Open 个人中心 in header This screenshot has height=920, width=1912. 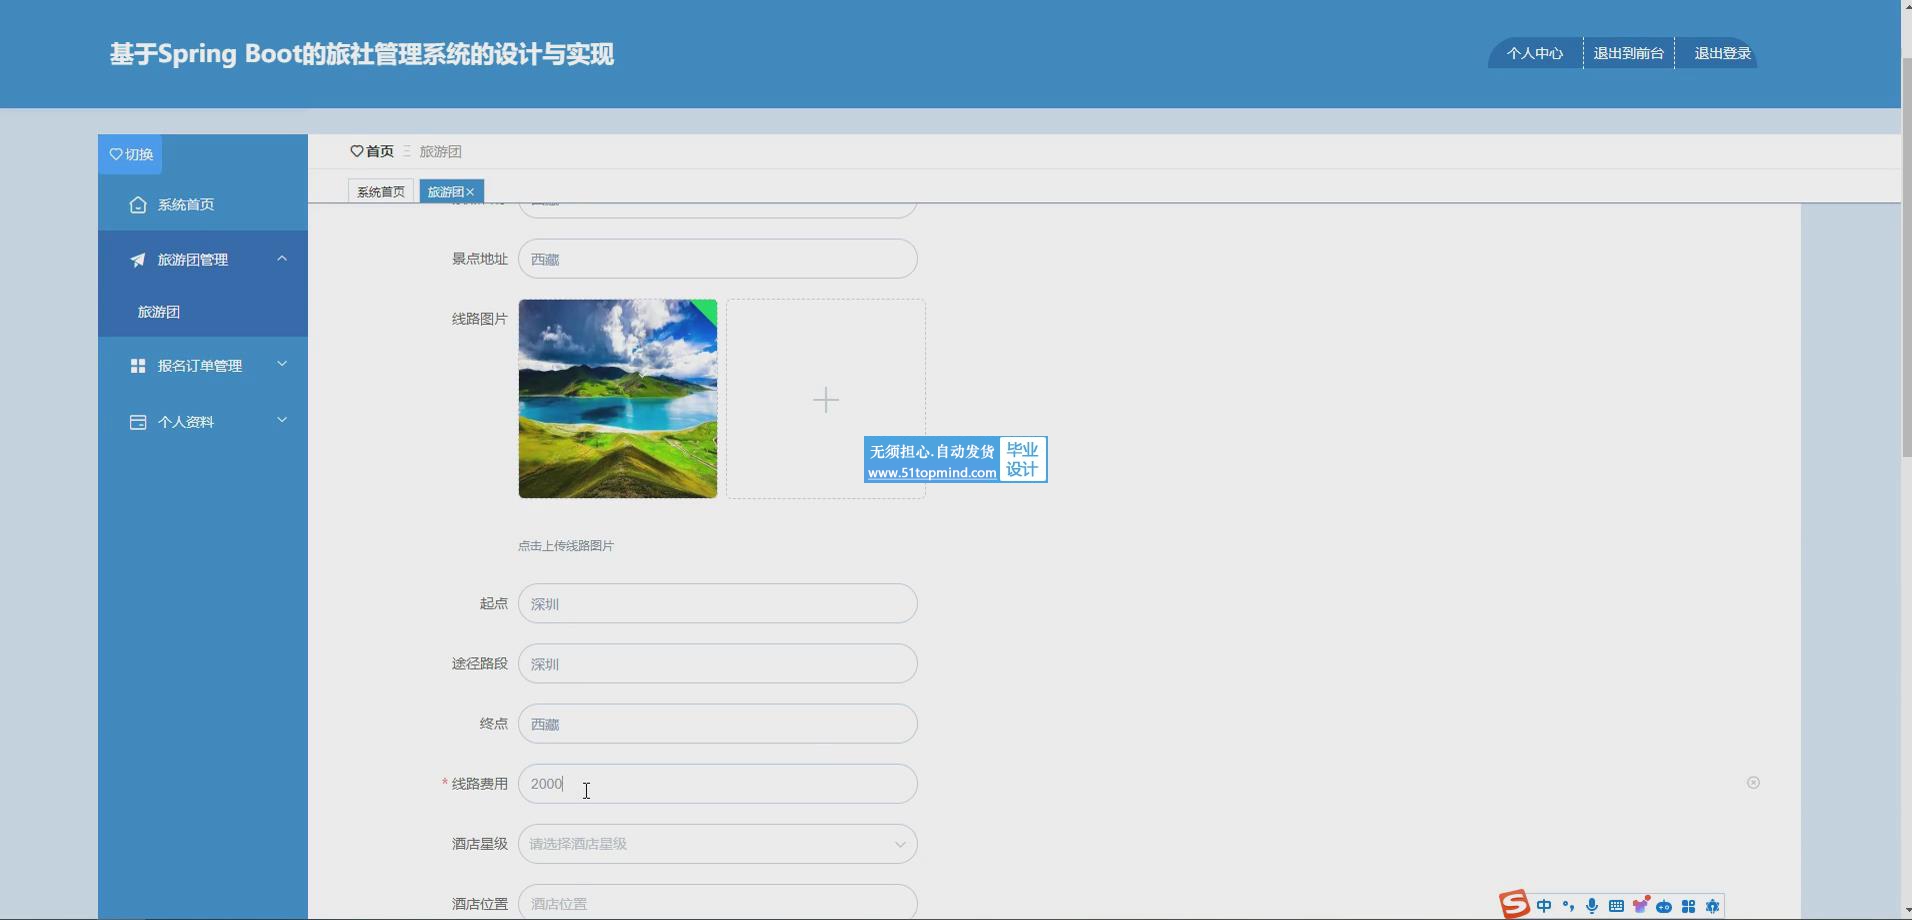[1535, 53]
